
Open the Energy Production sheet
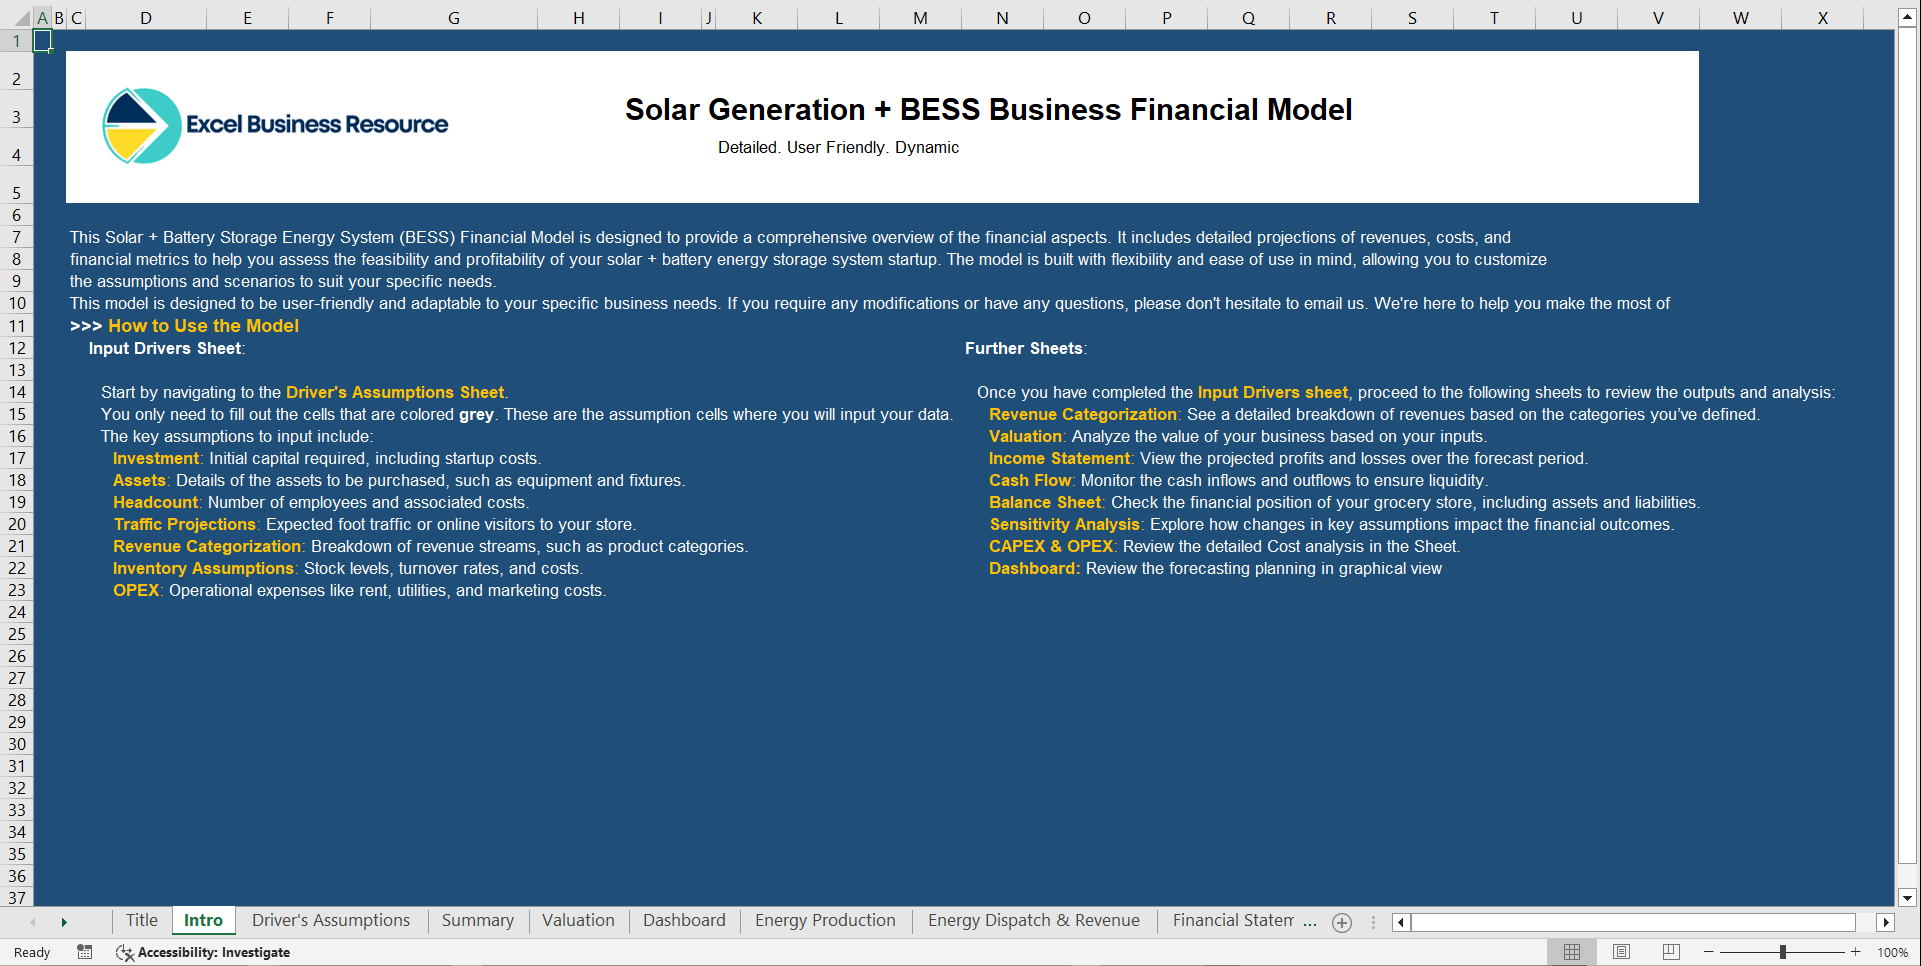[825, 920]
